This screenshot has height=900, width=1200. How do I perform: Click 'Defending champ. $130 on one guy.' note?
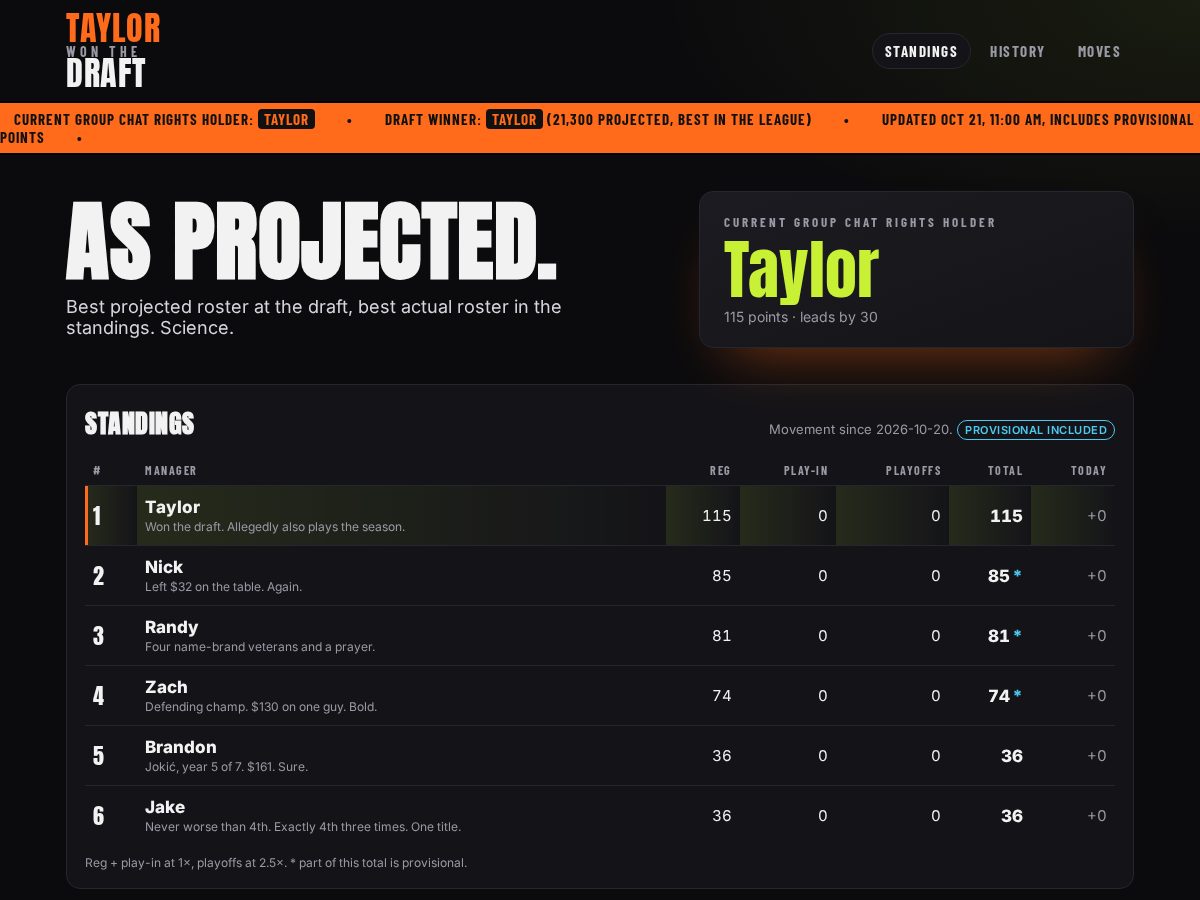tap(261, 707)
